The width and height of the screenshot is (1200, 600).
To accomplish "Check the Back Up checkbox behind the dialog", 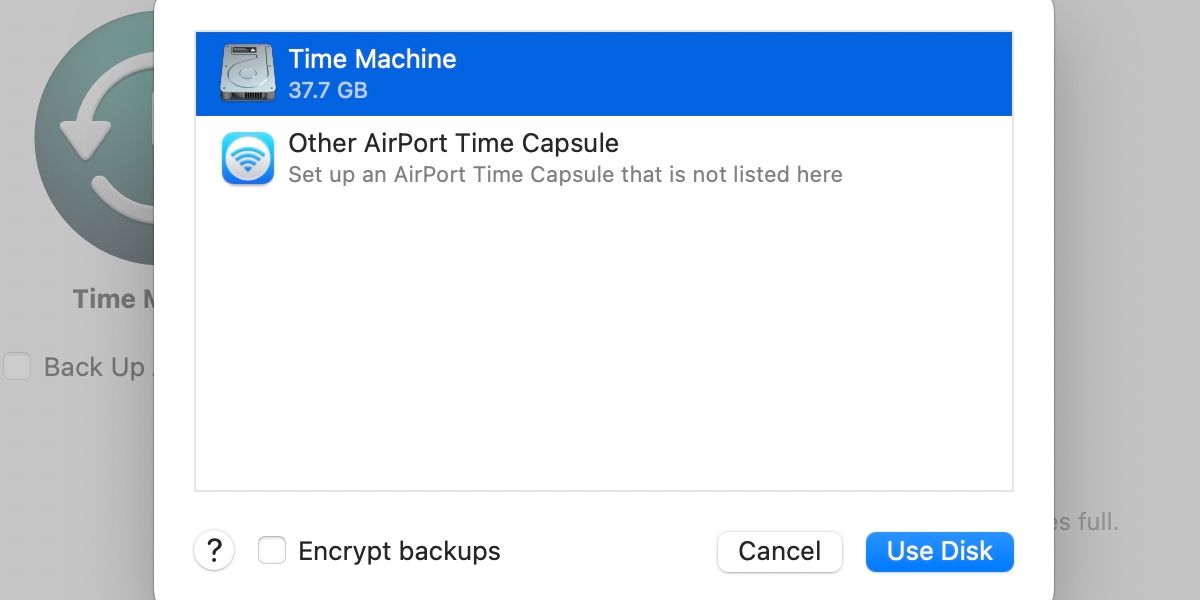I will click(17, 367).
